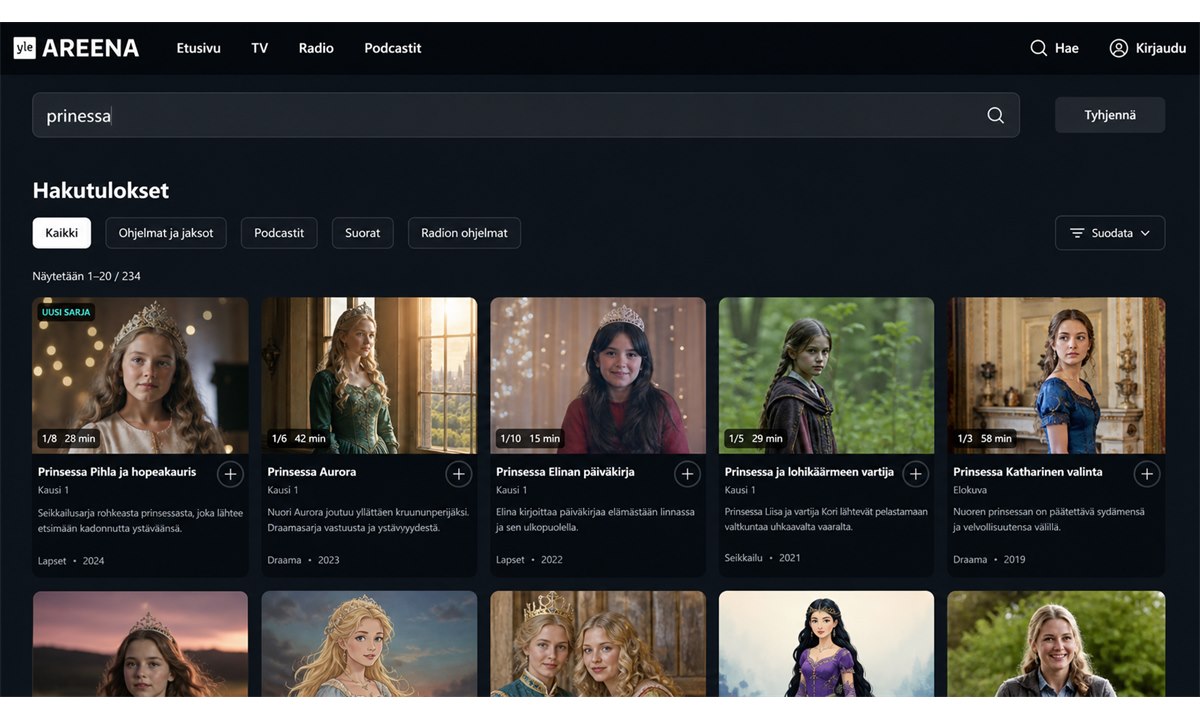Click the 1/5 29 min duration label
Screen dimensions: 1200x720
pyautogui.click(x=756, y=438)
